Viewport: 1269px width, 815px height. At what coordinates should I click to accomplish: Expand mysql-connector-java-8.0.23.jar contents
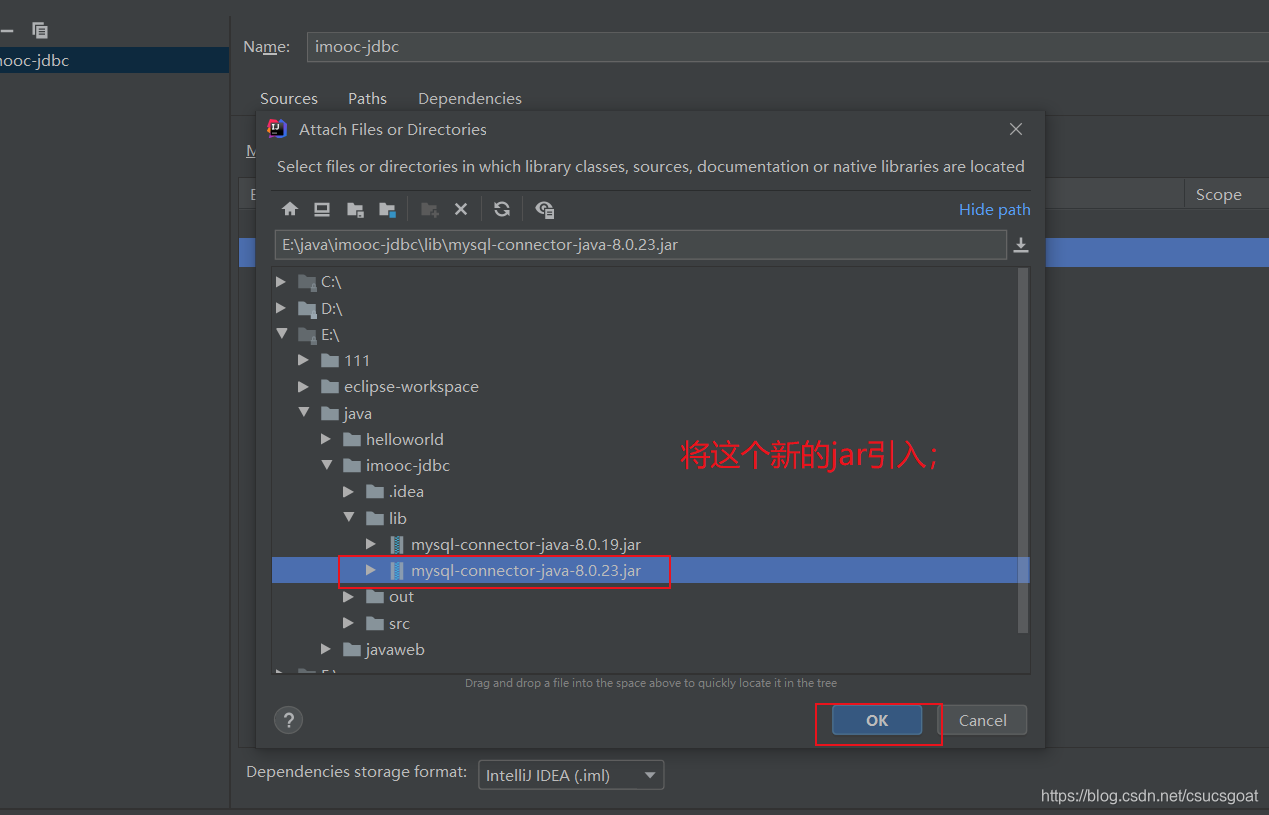(x=371, y=570)
